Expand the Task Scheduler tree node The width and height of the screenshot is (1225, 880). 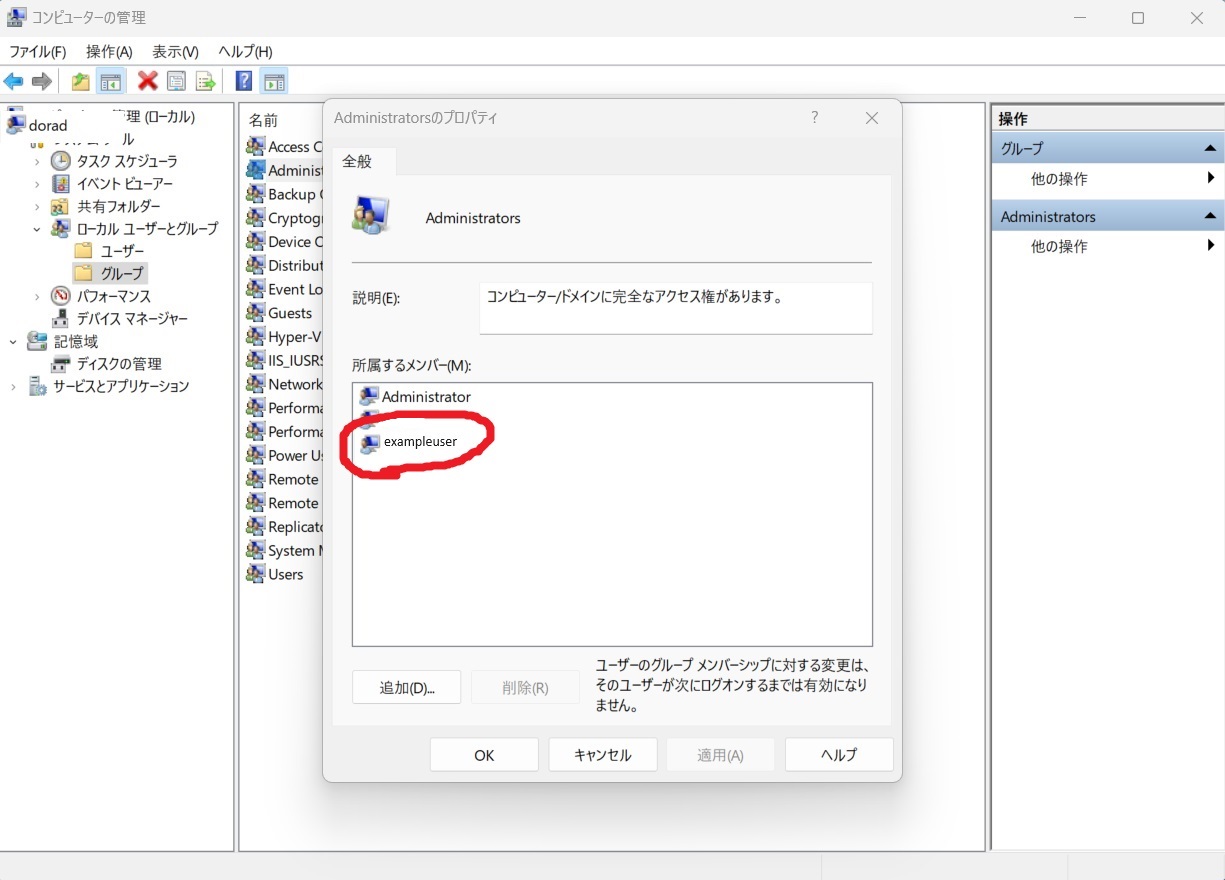[37, 161]
